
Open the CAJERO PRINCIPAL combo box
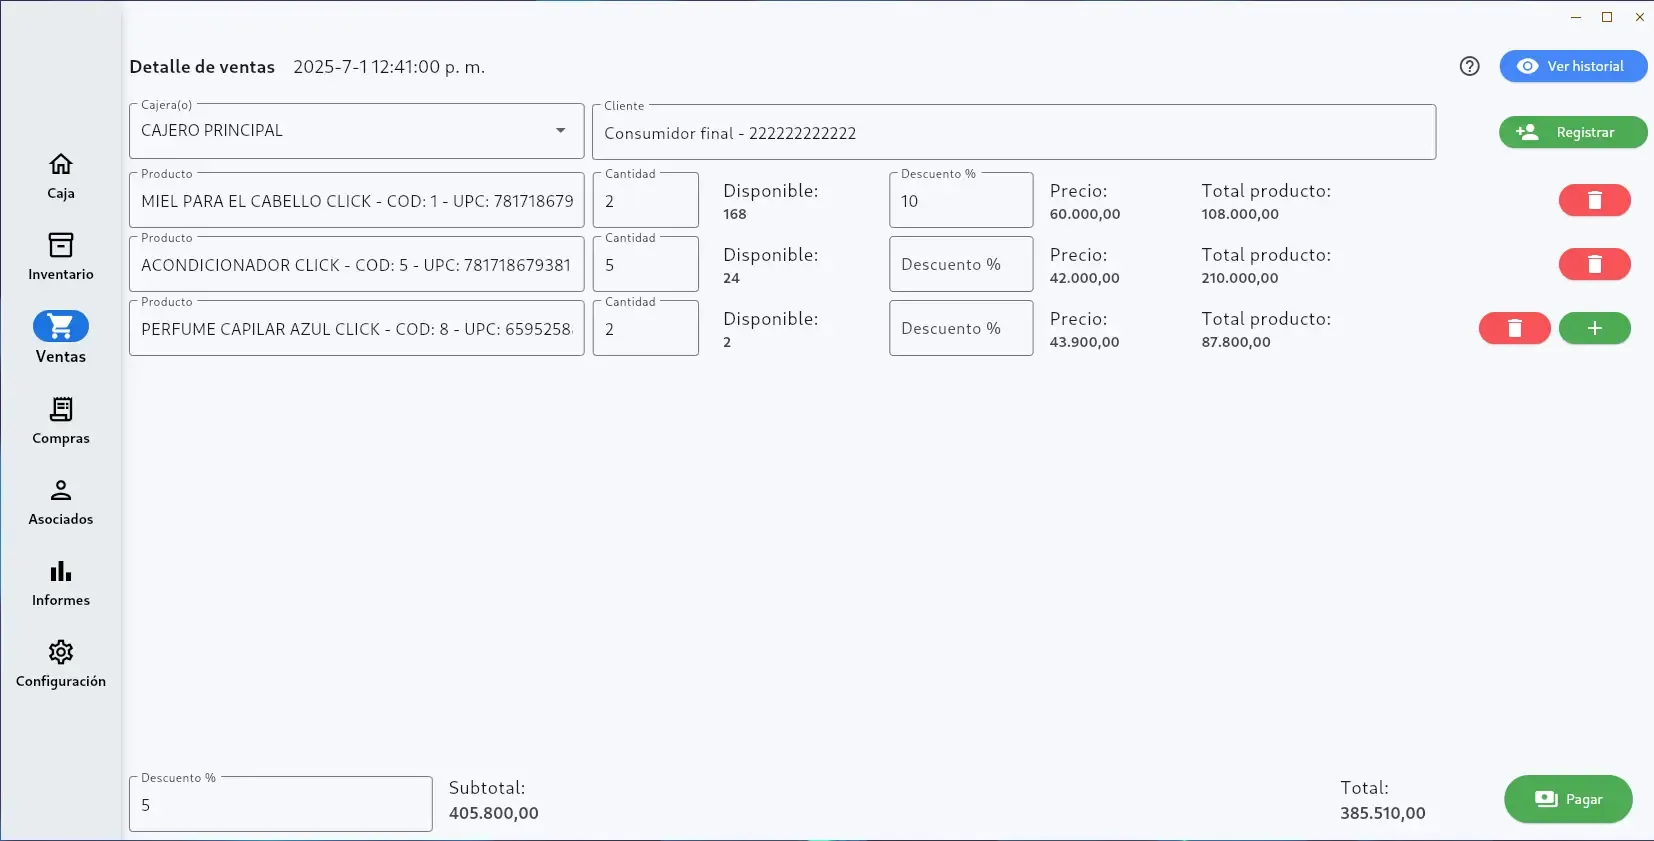click(356, 131)
